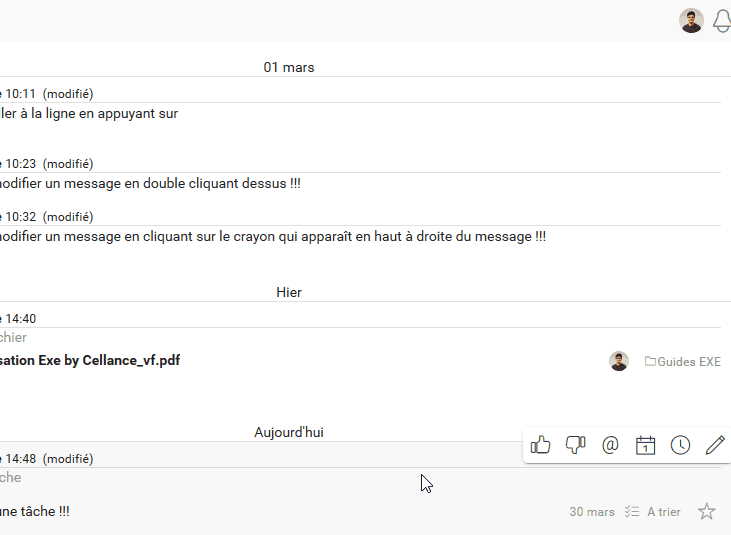The width and height of the screenshot is (731, 535).
Task: Open the user profile avatar at top
Action: pyautogui.click(x=691, y=21)
